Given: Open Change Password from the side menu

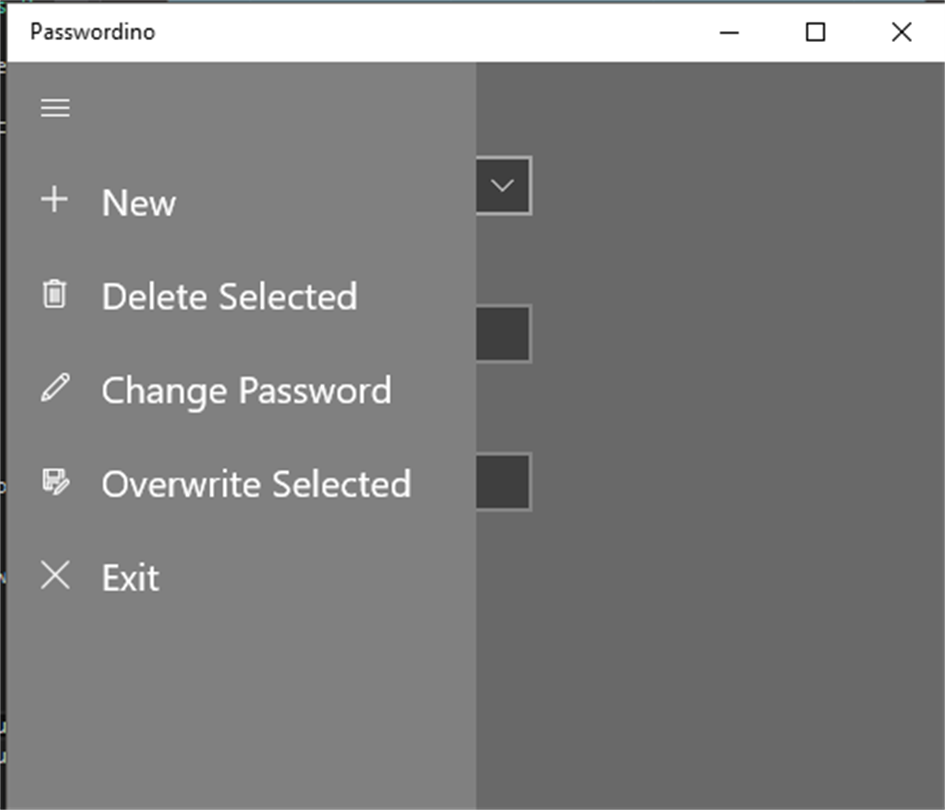Looking at the screenshot, I should (x=246, y=391).
